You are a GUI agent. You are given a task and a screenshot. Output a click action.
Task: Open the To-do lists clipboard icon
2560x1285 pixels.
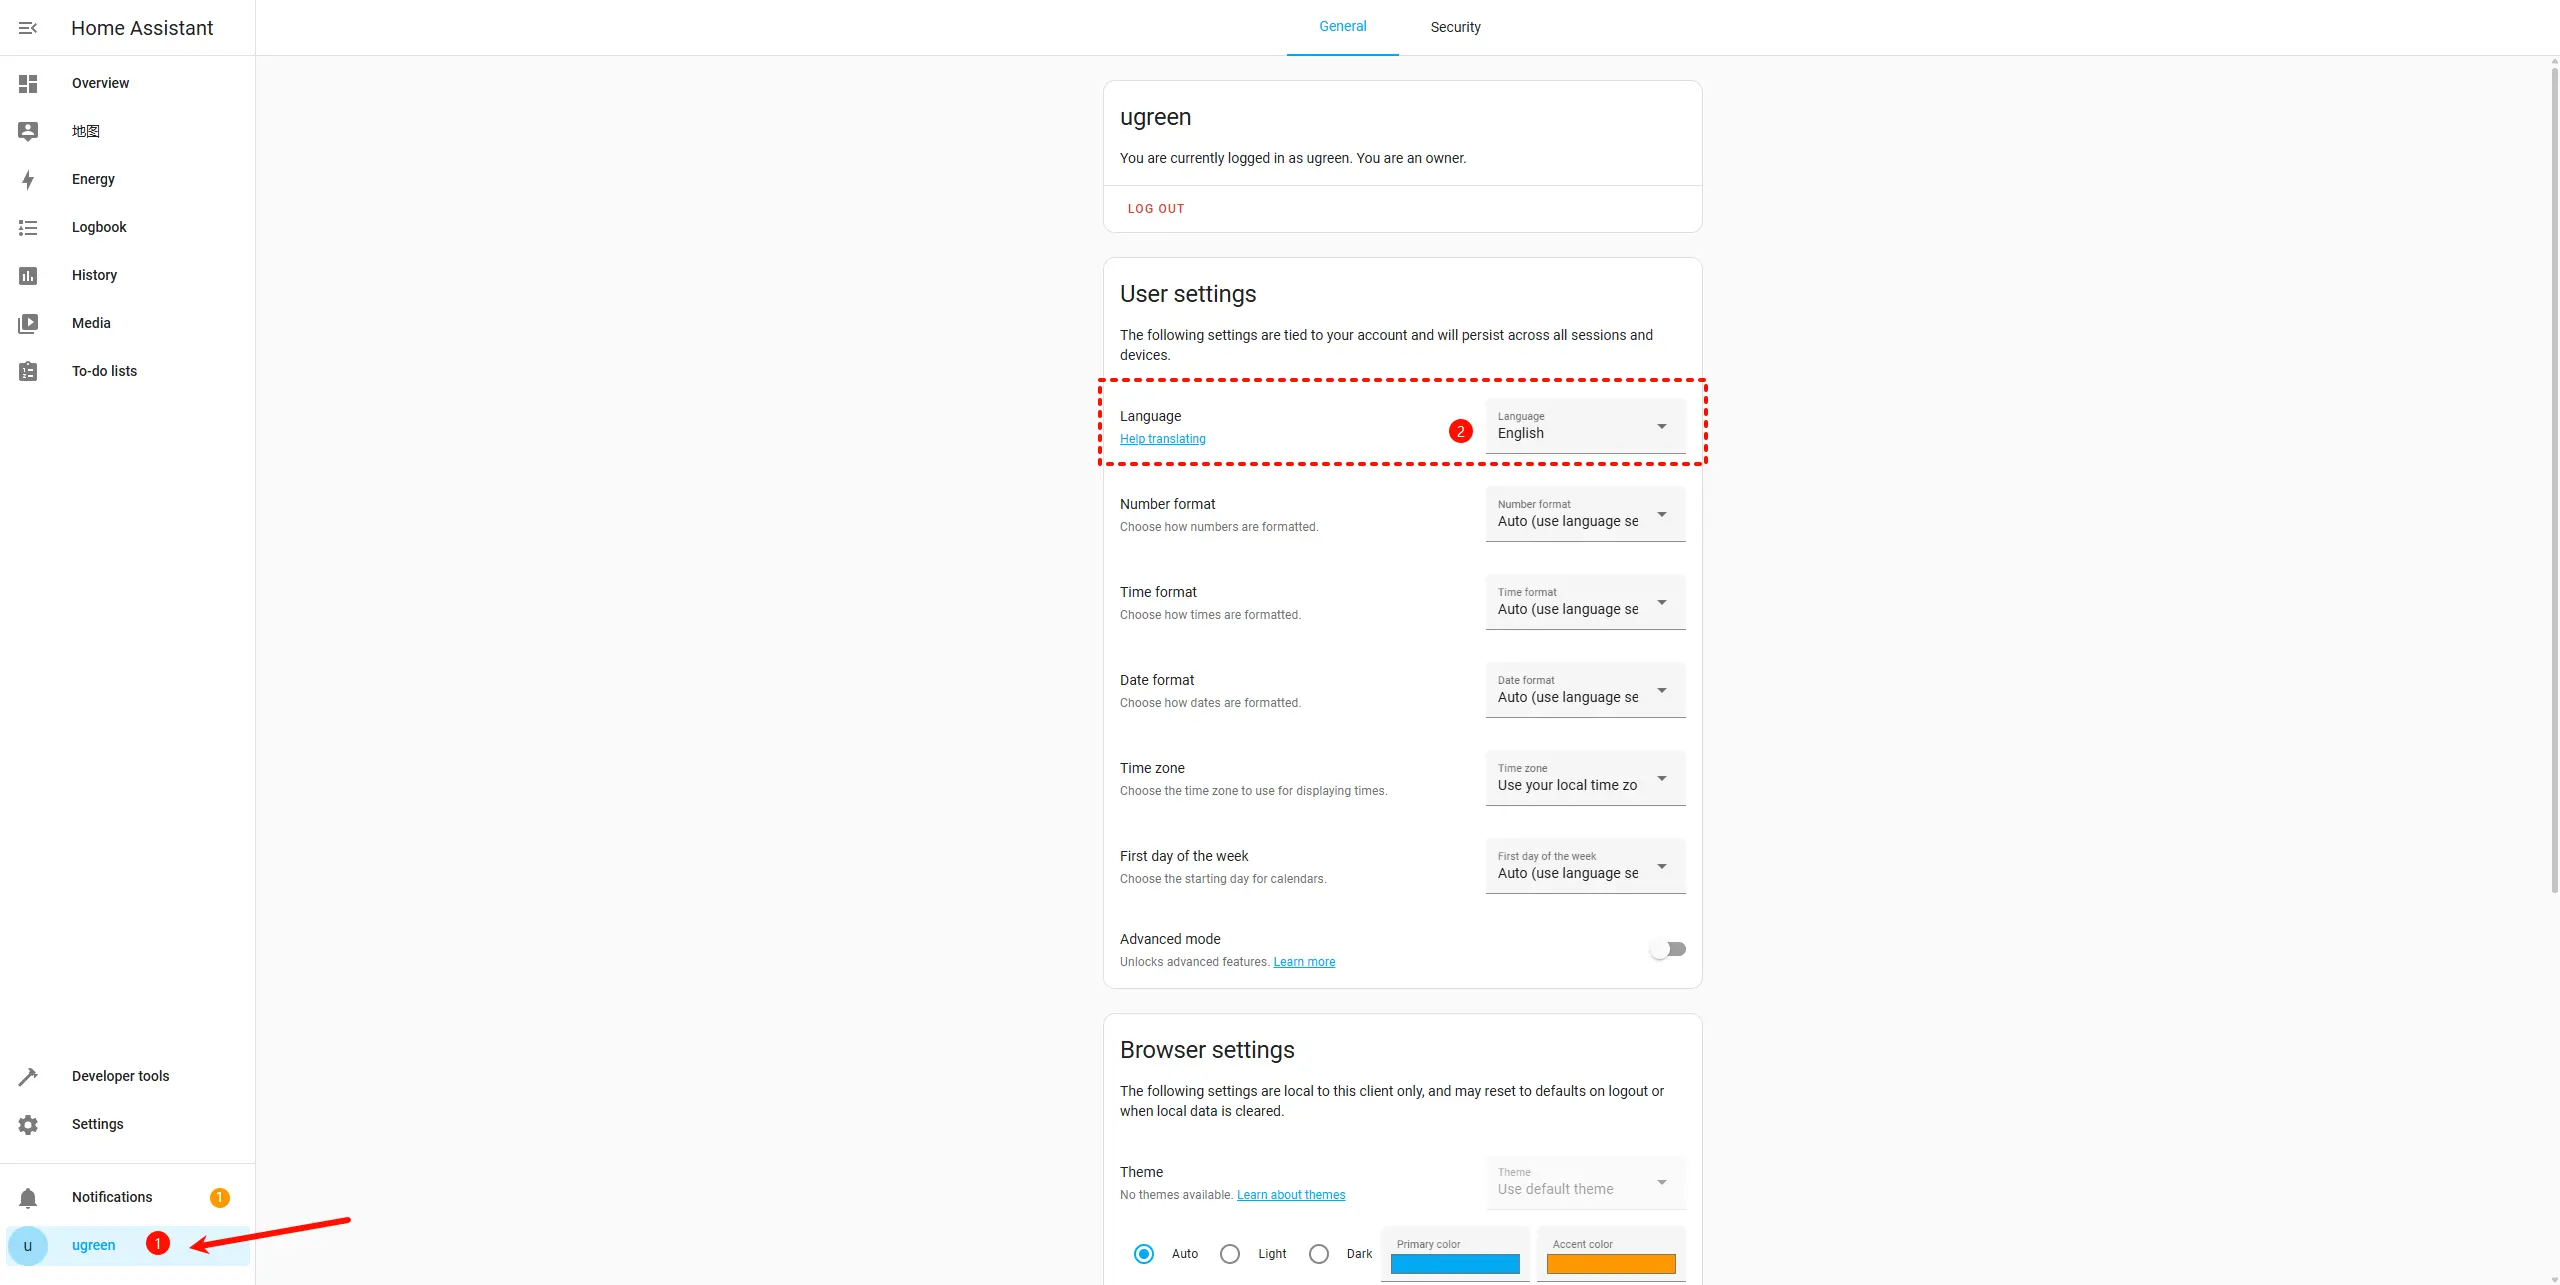[28, 372]
